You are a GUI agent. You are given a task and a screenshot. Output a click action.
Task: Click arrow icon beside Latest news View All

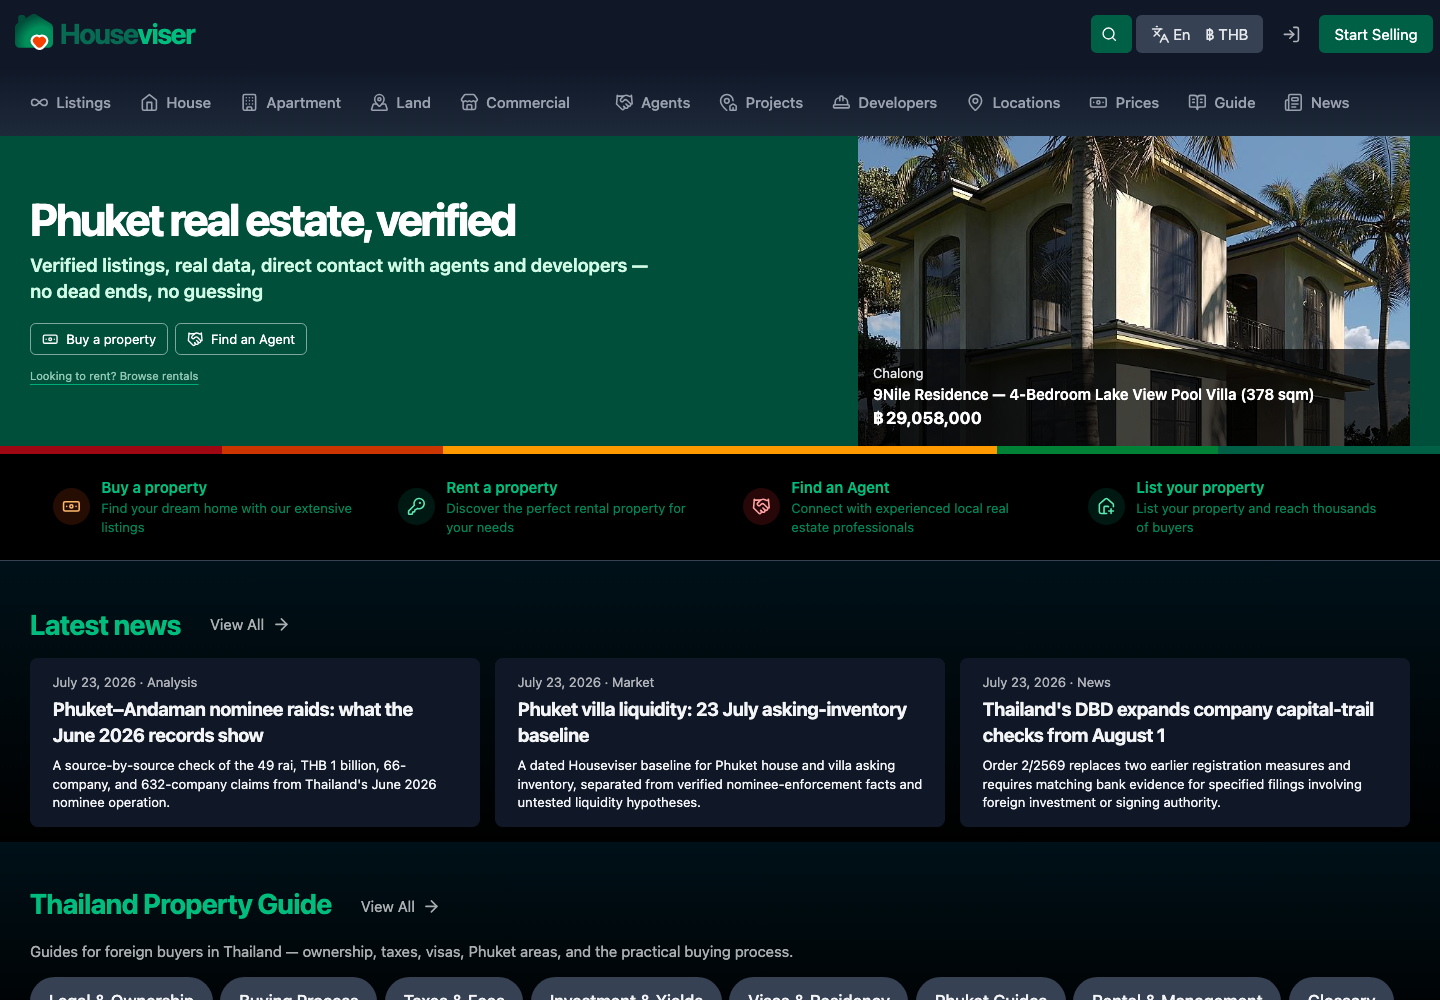click(x=282, y=624)
